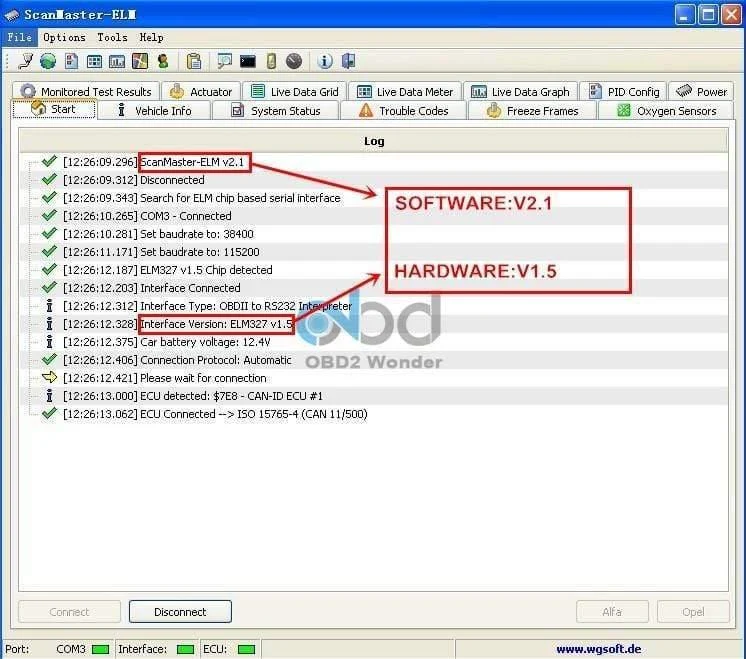Open the Oxygen Sensors tab

[x=666, y=110]
